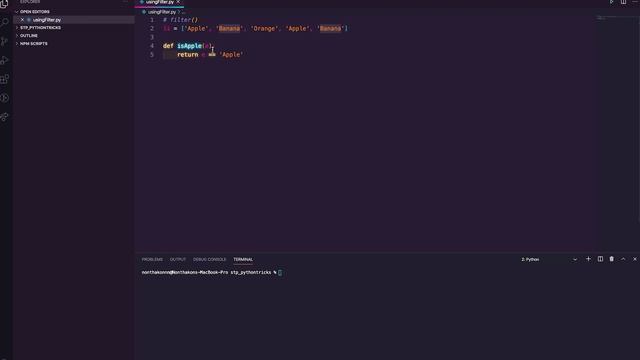640x360 pixels.
Task: Click the first 'Banana' string in the list
Action: pyautogui.click(x=229, y=28)
